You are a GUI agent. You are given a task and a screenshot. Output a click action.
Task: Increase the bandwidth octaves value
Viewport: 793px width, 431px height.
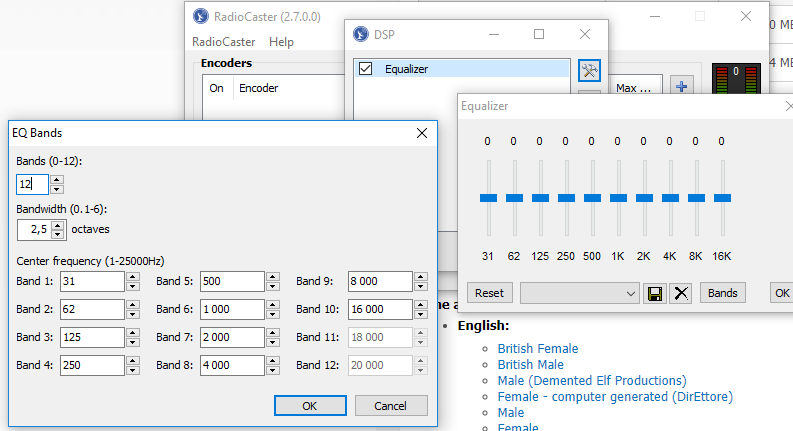tap(58, 225)
